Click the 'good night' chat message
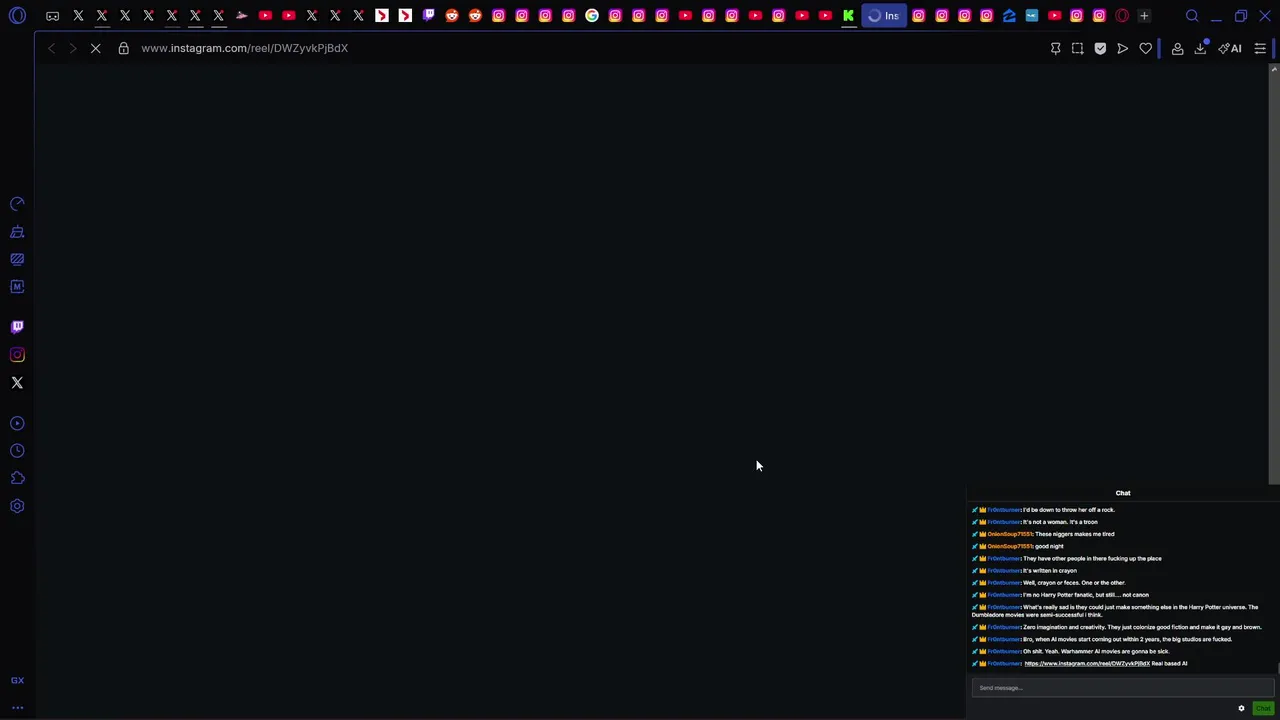 (x=1049, y=547)
